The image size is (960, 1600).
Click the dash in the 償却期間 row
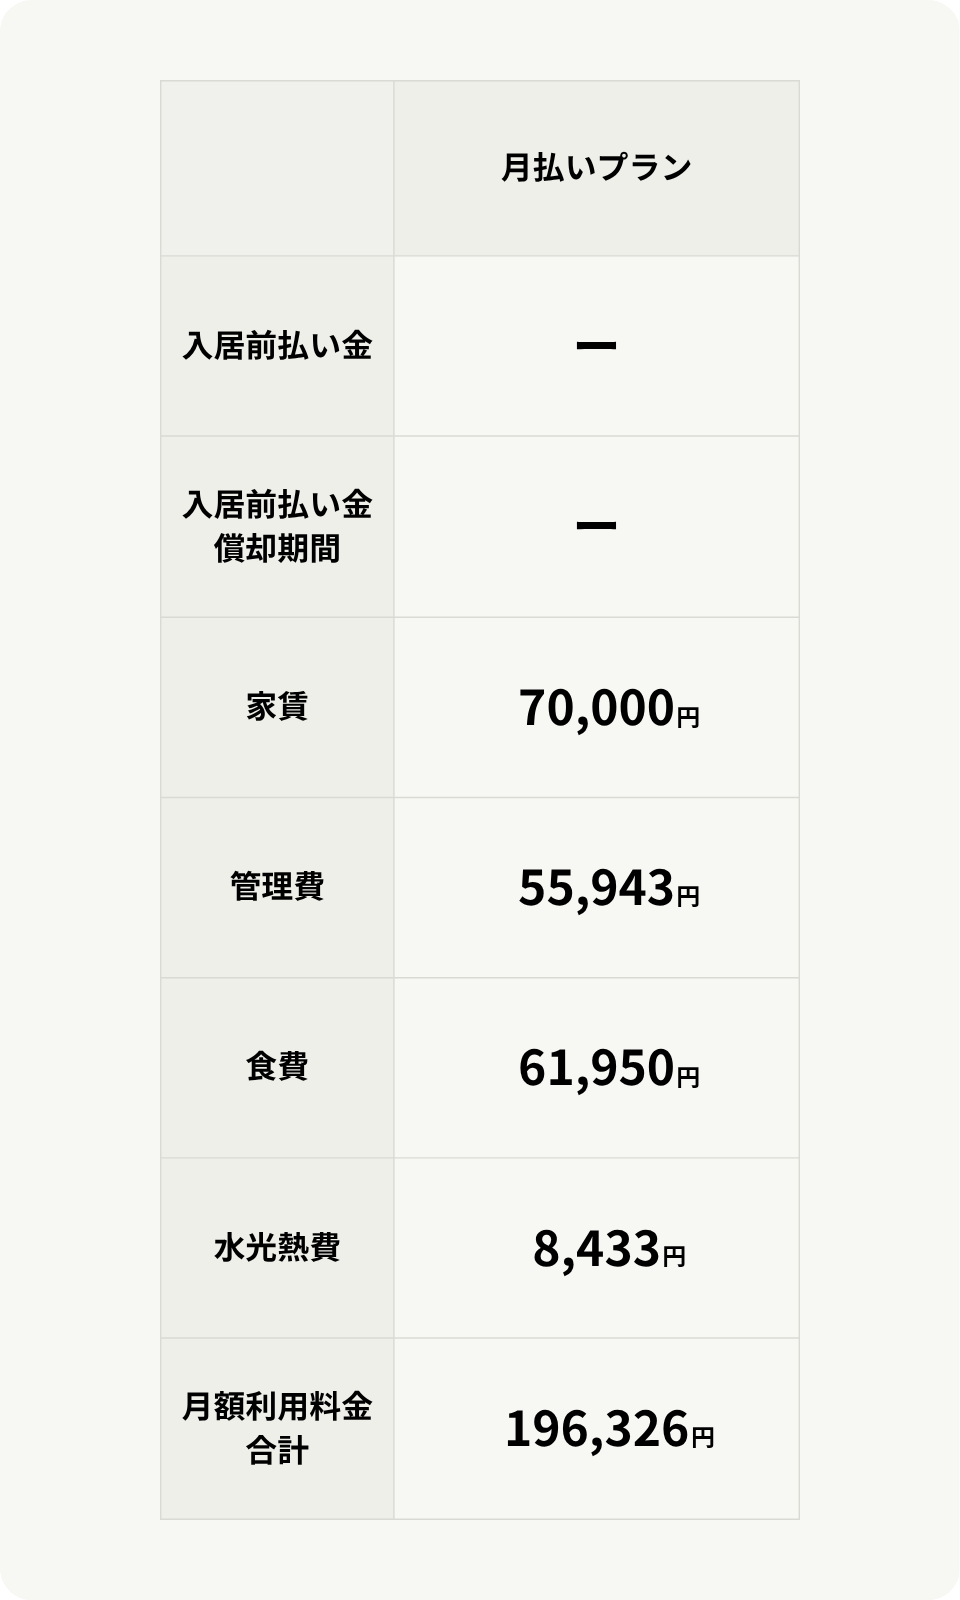(x=596, y=526)
